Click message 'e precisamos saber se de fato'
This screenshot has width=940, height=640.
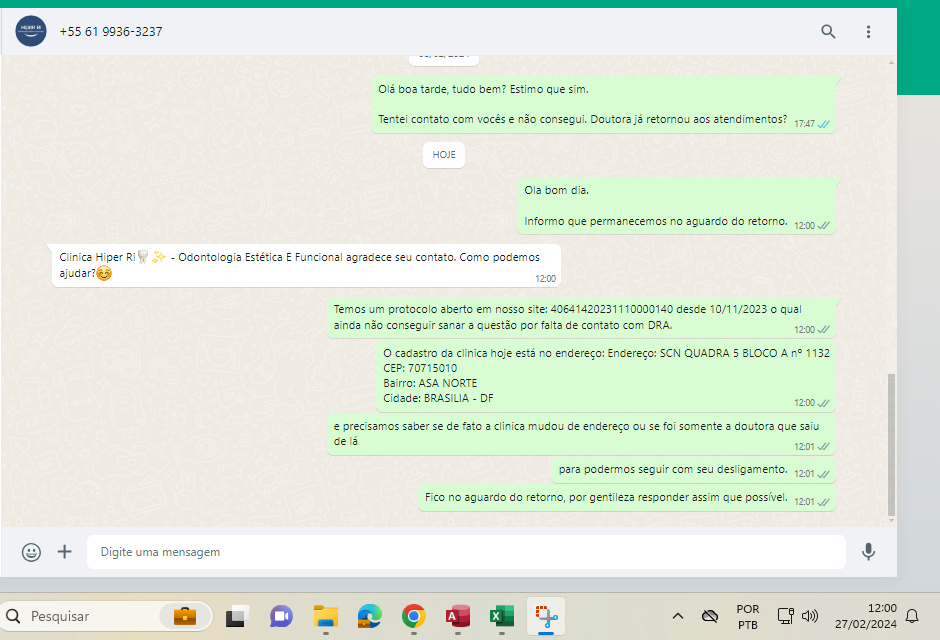(x=582, y=434)
